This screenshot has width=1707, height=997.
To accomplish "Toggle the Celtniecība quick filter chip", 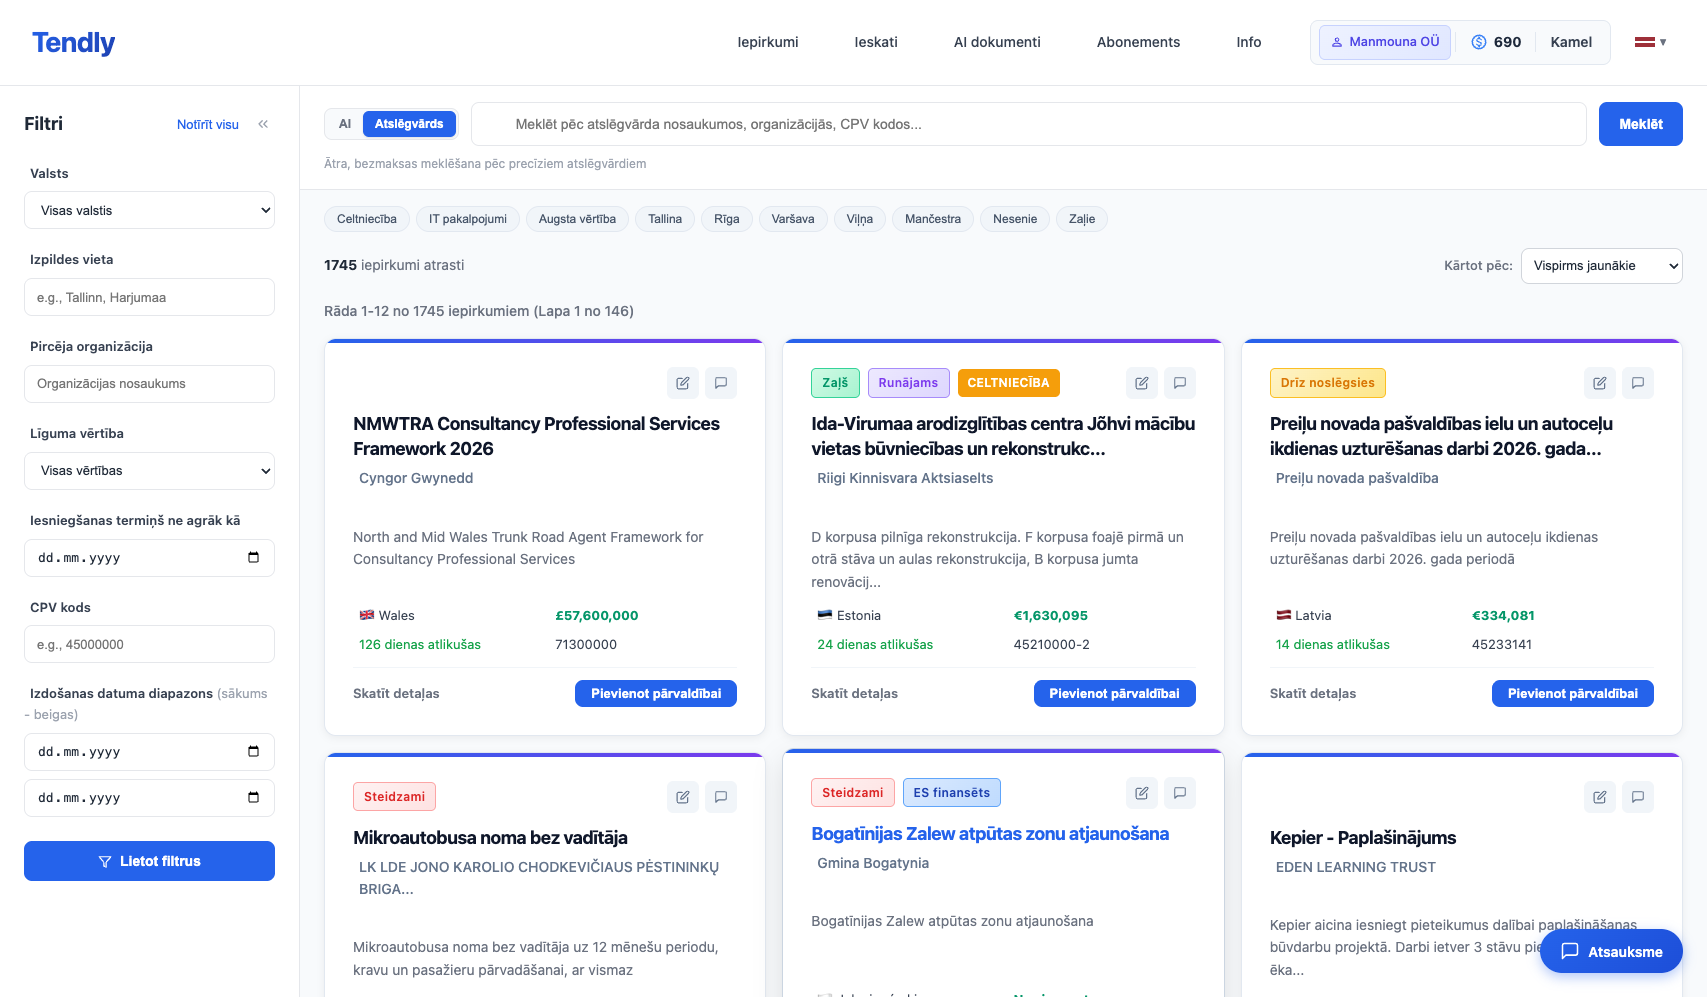I will pos(367,219).
